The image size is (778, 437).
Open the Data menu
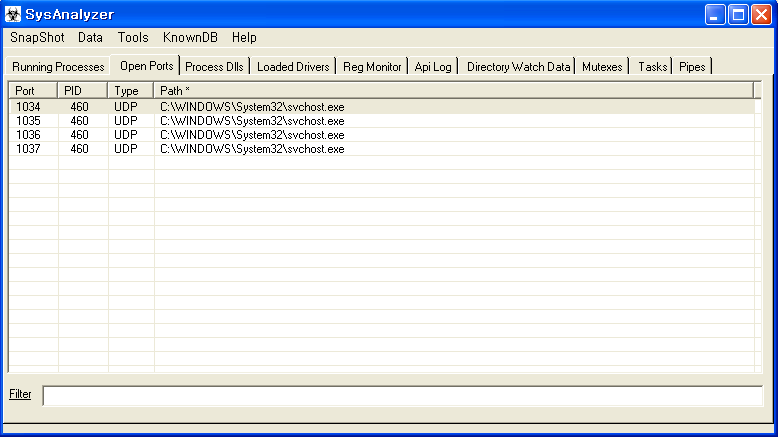tap(90, 38)
